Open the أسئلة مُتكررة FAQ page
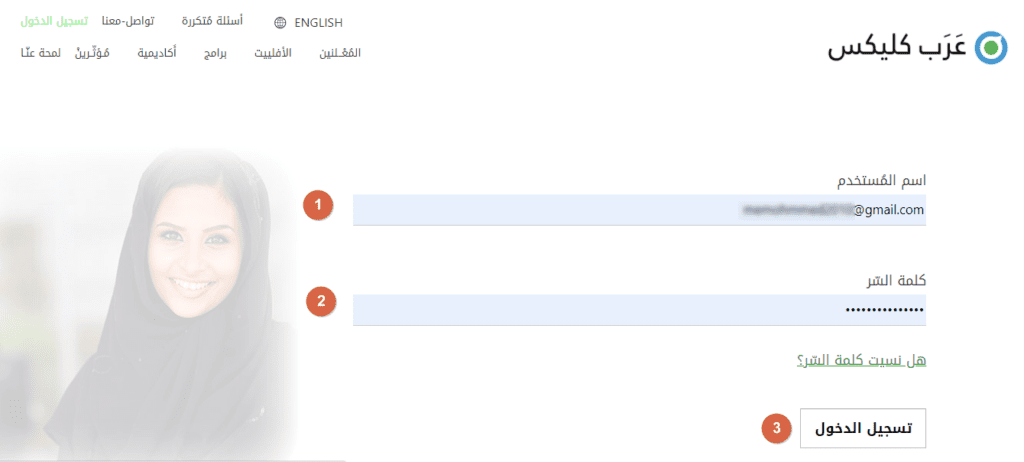Screen dimensions: 1024x462 click(x=212, y=21)
